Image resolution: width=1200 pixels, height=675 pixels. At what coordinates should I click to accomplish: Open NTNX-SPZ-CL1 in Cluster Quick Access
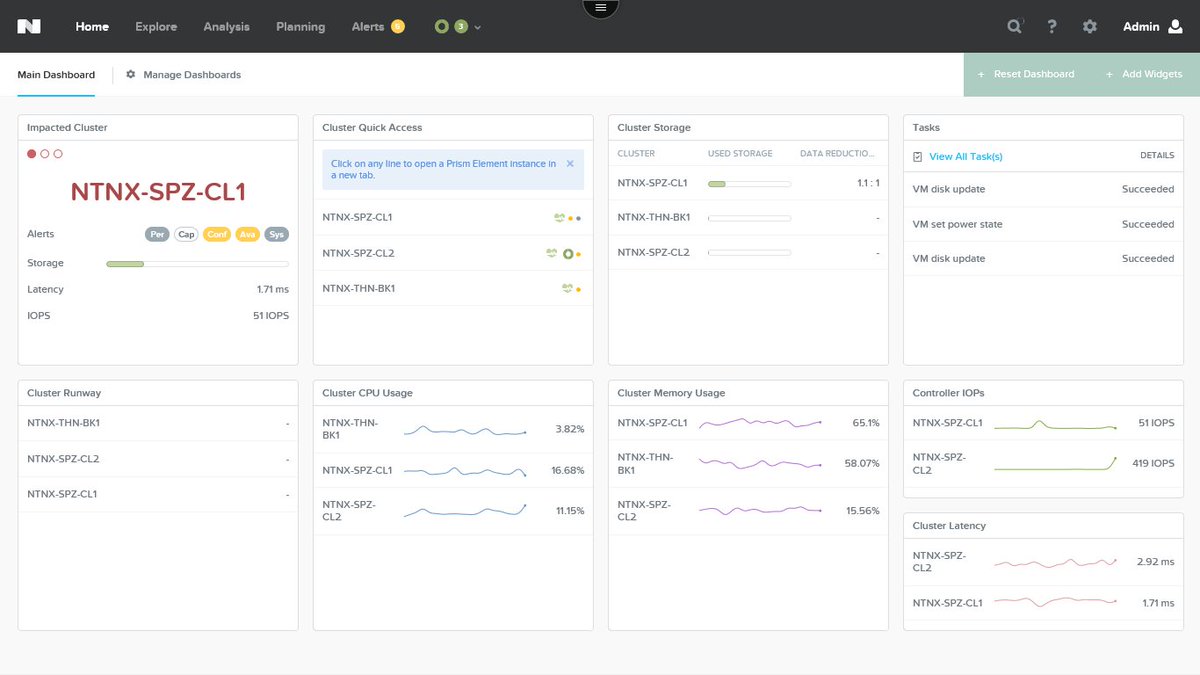(x=453, y=217)
